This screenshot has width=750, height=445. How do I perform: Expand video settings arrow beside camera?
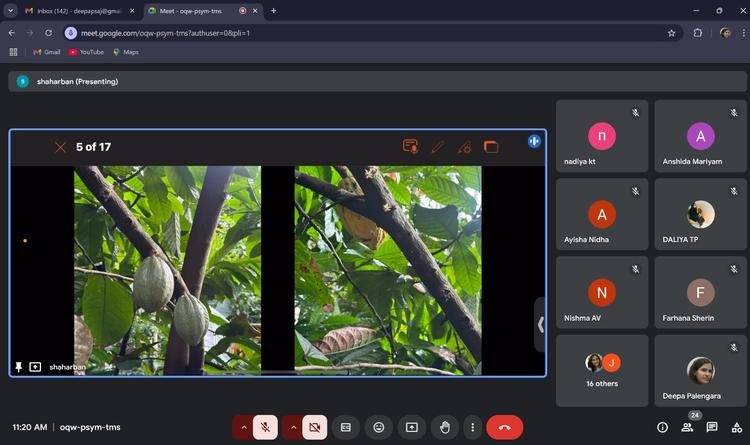(x=293, y=427)
